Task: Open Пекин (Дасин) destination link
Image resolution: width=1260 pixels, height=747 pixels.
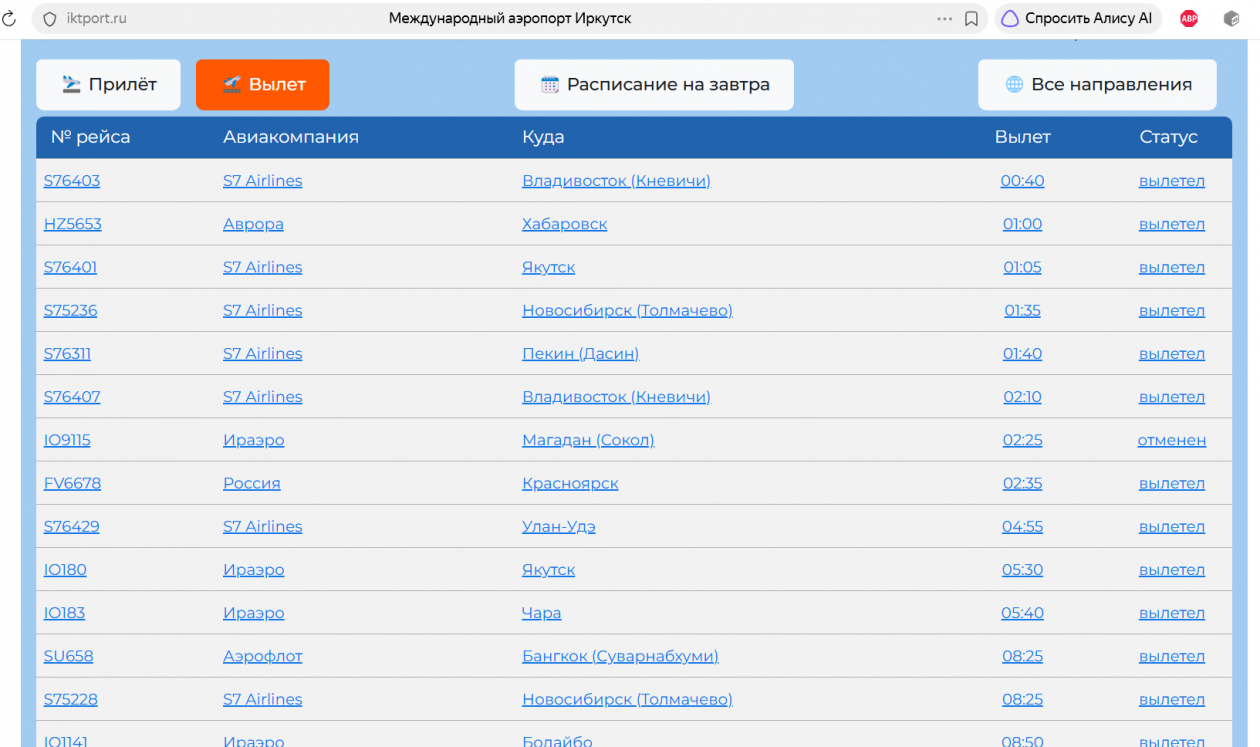Action: tap(580, 354)
